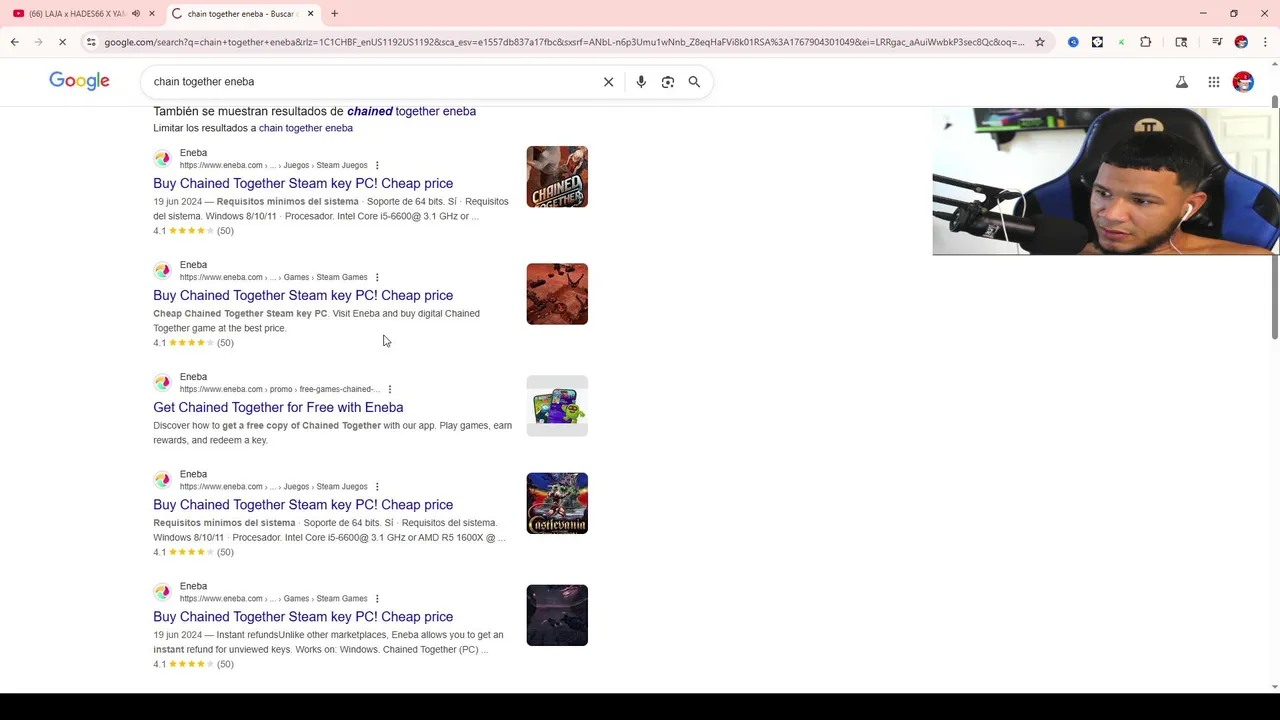Viewport: 1280px width, 720px height.
Task: Click URL breadcrumb of the Castlevania result
Action: (x=273, y=487)
